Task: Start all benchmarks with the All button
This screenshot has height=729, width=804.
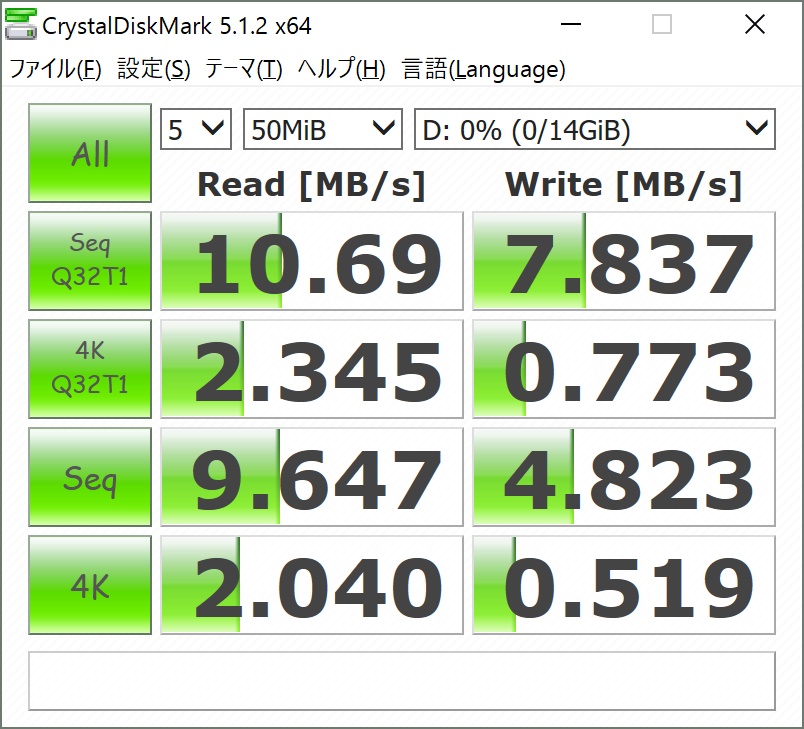Action: click(x=90, y=153)
